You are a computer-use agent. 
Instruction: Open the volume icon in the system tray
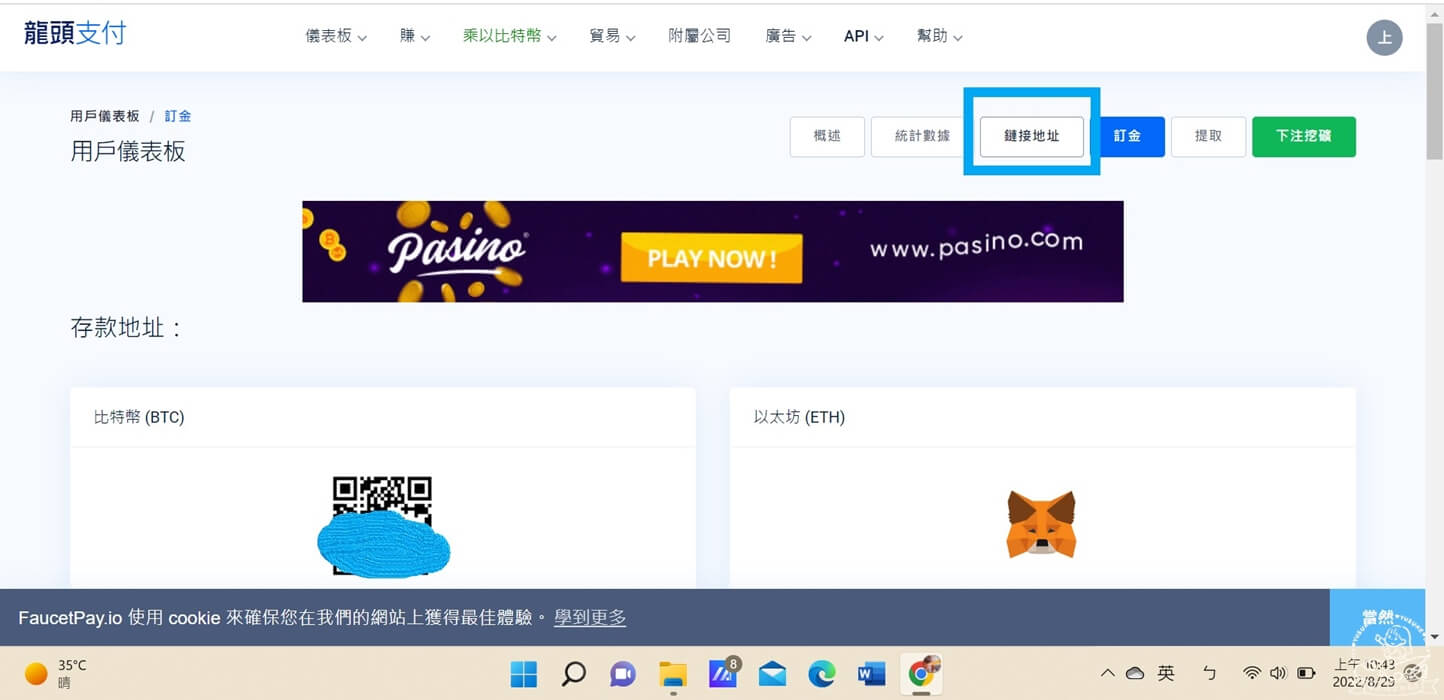point(1278,673)
